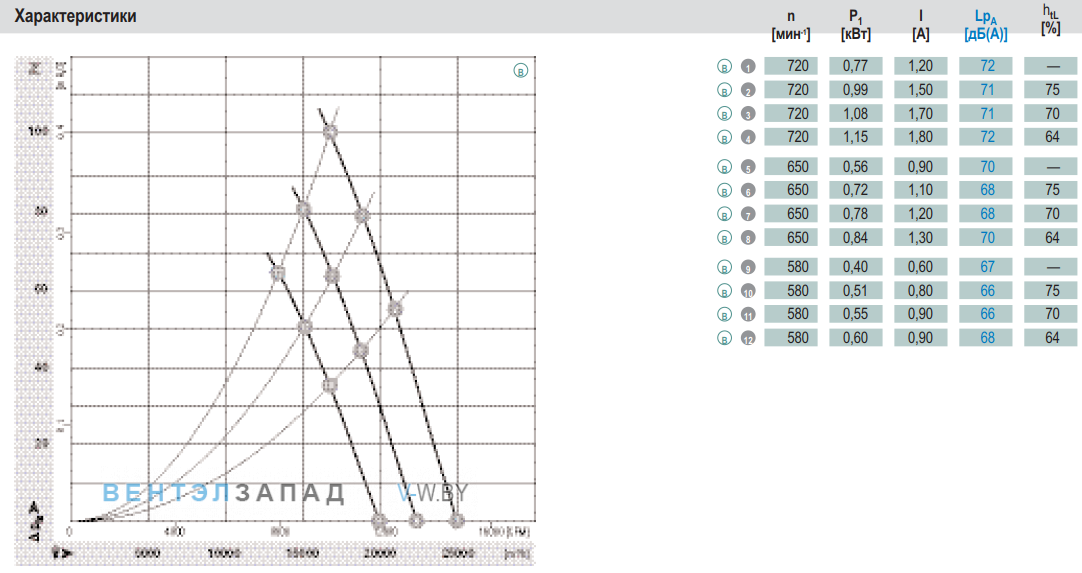Image resolution: width=1082 pixels, height=573 pixels.
Task: Click the 100 label on pressure axis
Action: coord(38,130)
